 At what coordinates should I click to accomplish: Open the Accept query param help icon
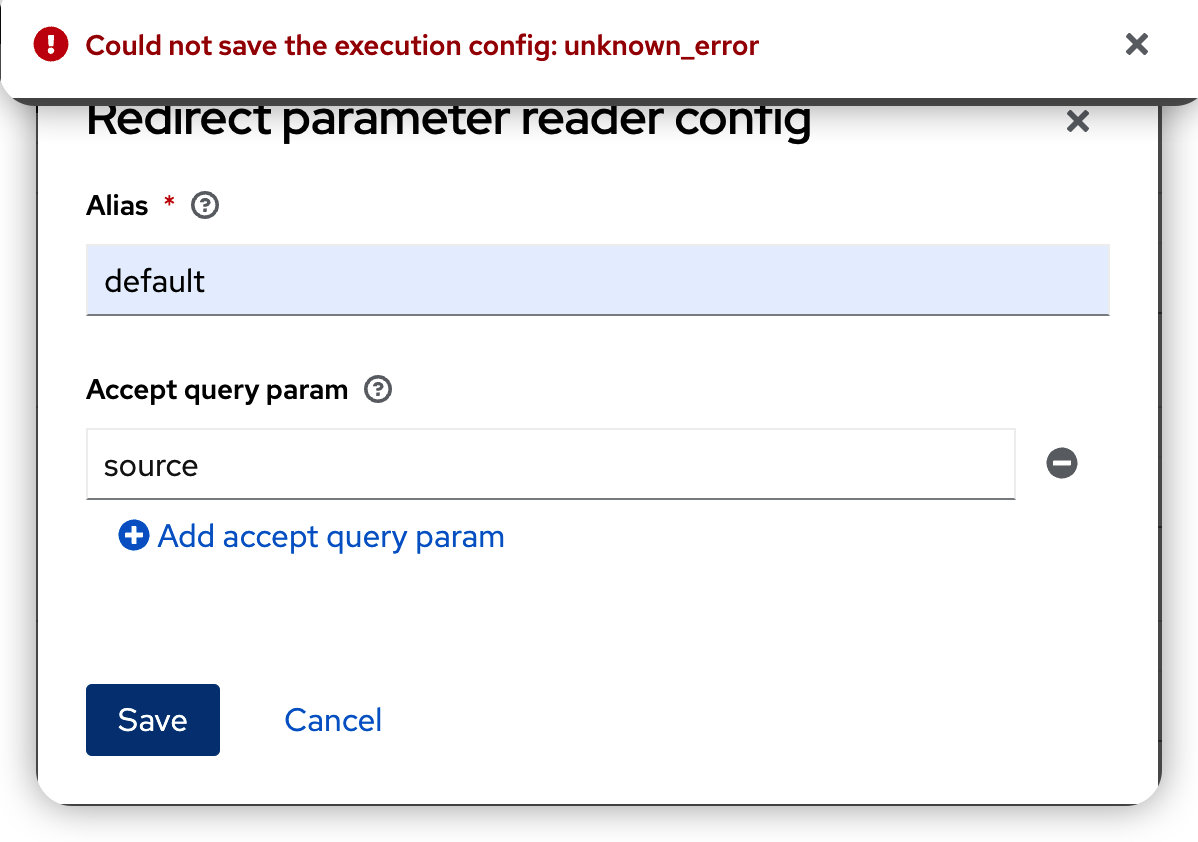coord(379,390)
